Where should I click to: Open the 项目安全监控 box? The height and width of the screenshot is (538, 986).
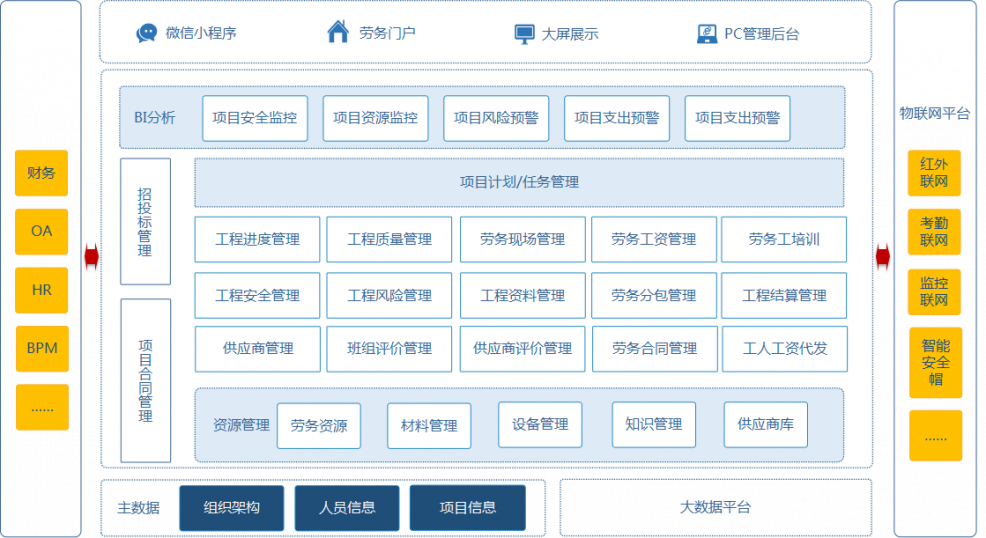click(x=255, y=118)
